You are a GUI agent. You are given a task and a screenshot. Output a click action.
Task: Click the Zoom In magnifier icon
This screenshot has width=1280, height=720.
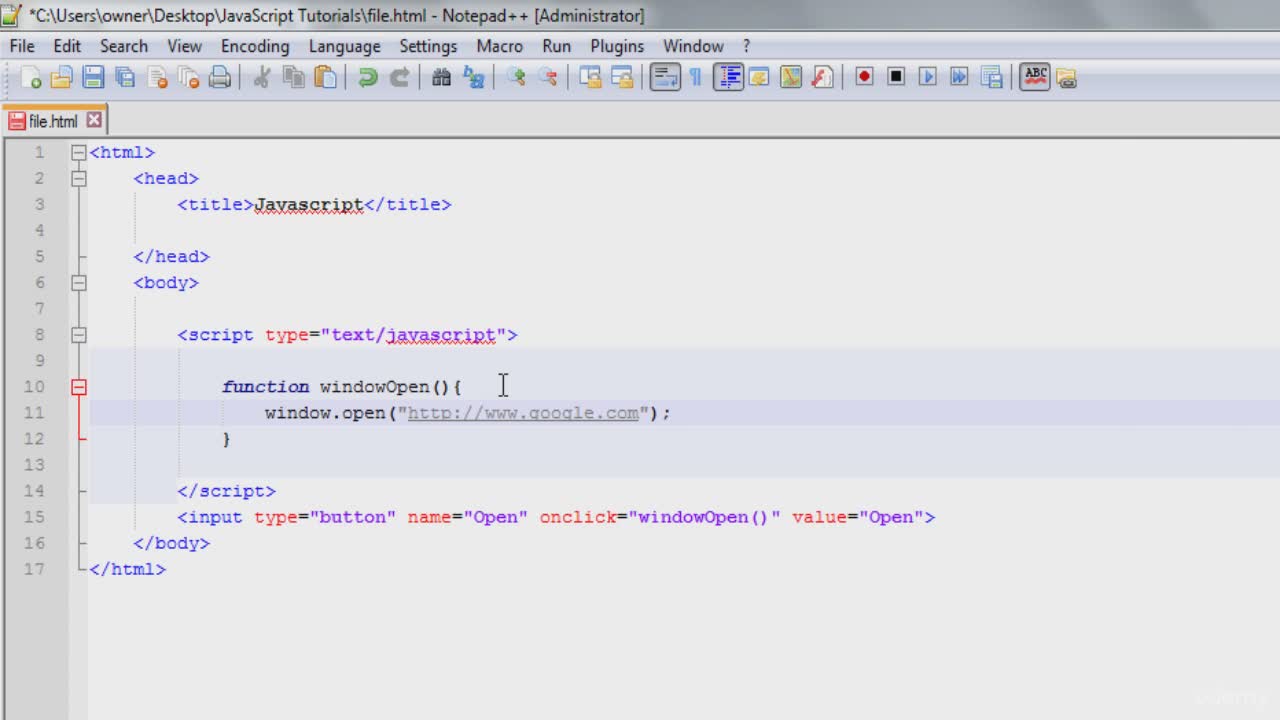(x=516, y=77)
